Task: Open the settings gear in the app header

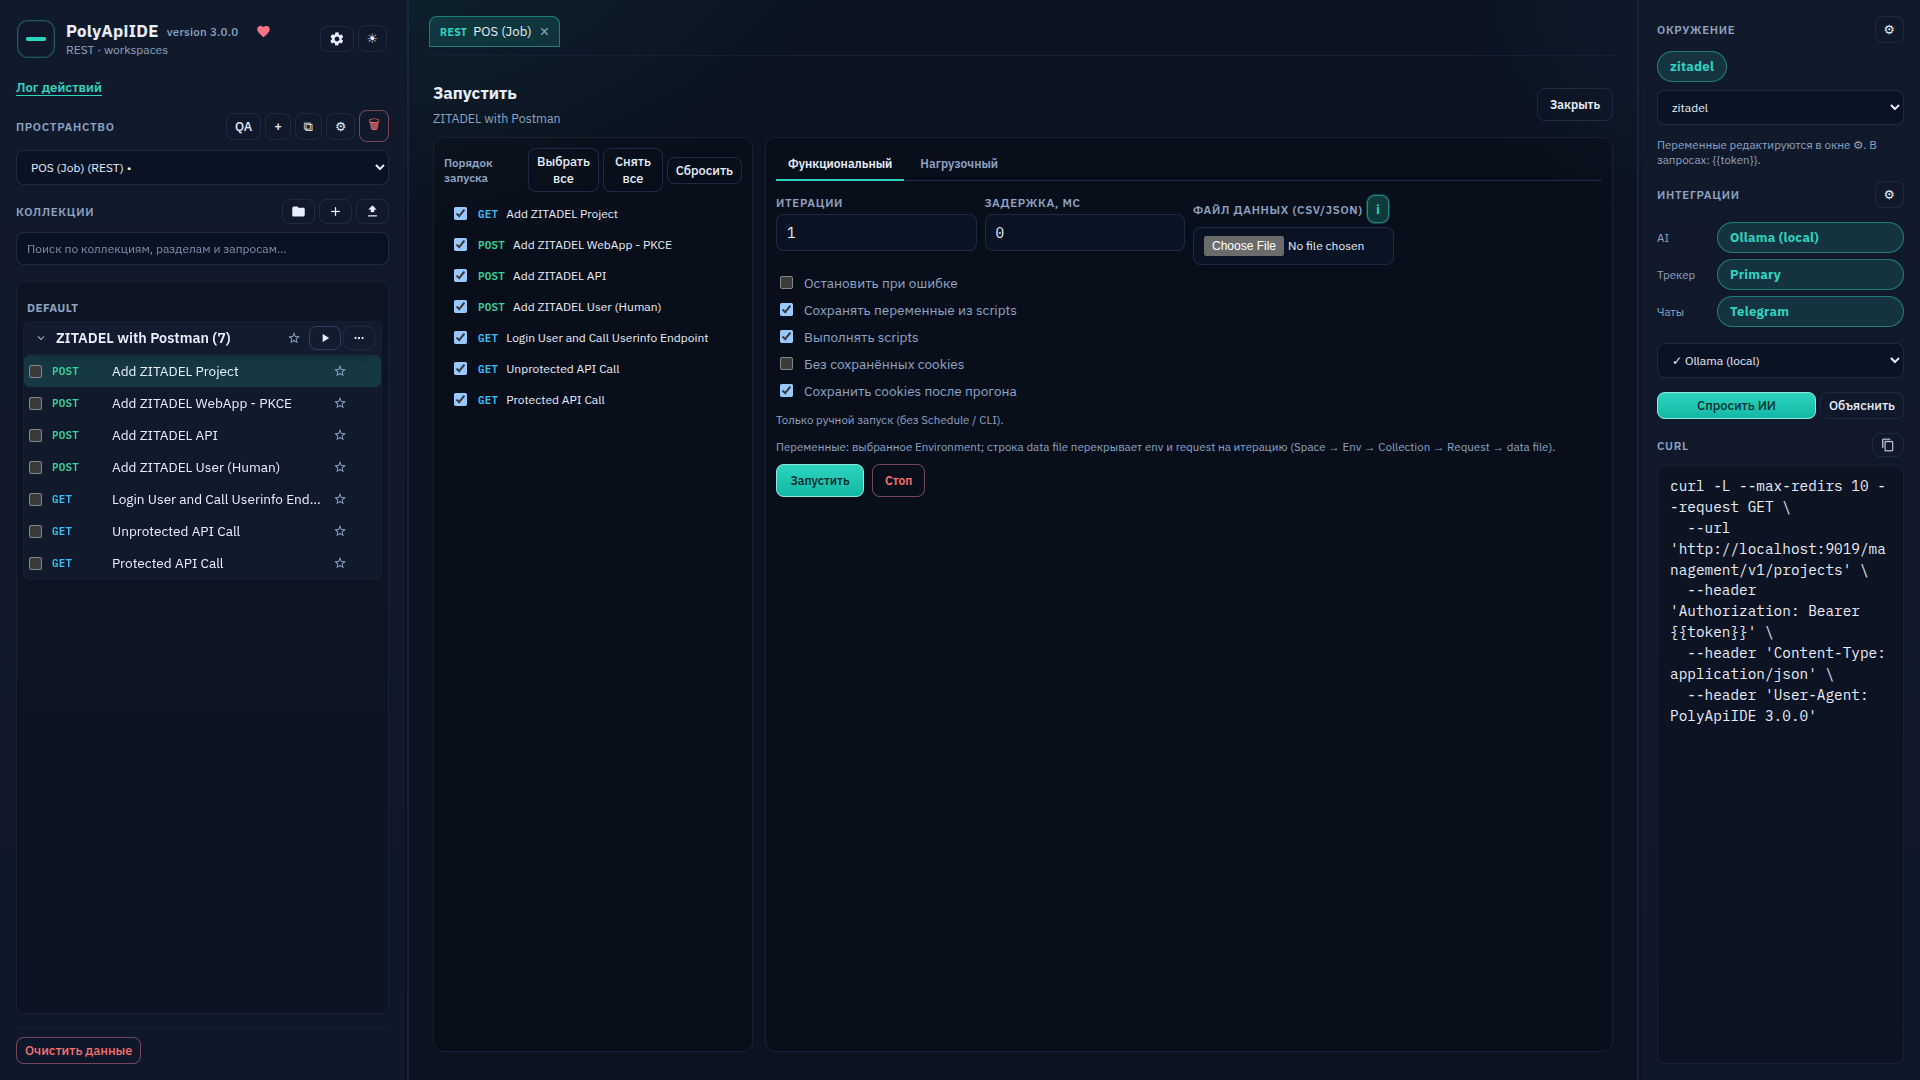Action: click(337, 39)
